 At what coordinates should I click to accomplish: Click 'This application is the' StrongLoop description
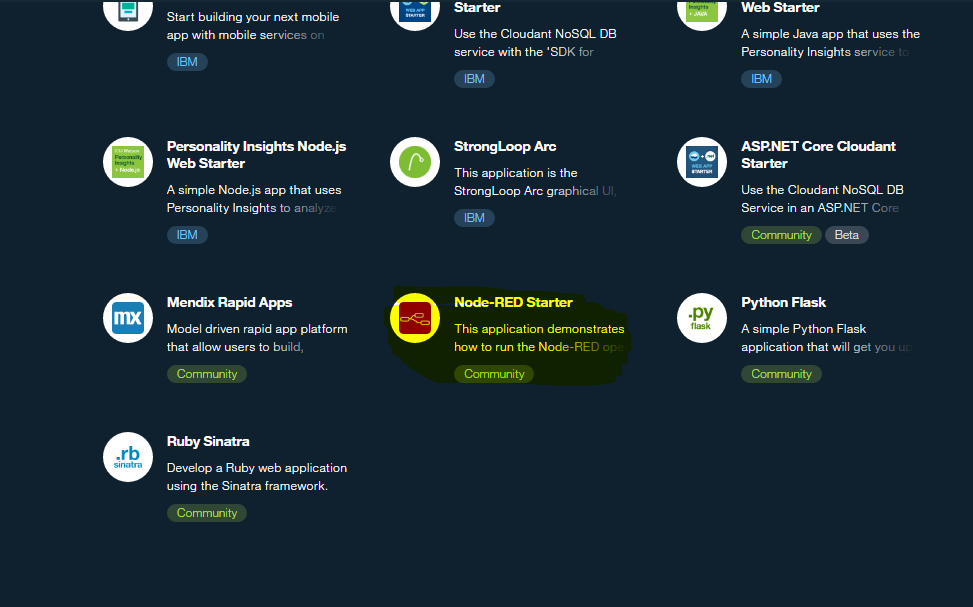[516, 173]
